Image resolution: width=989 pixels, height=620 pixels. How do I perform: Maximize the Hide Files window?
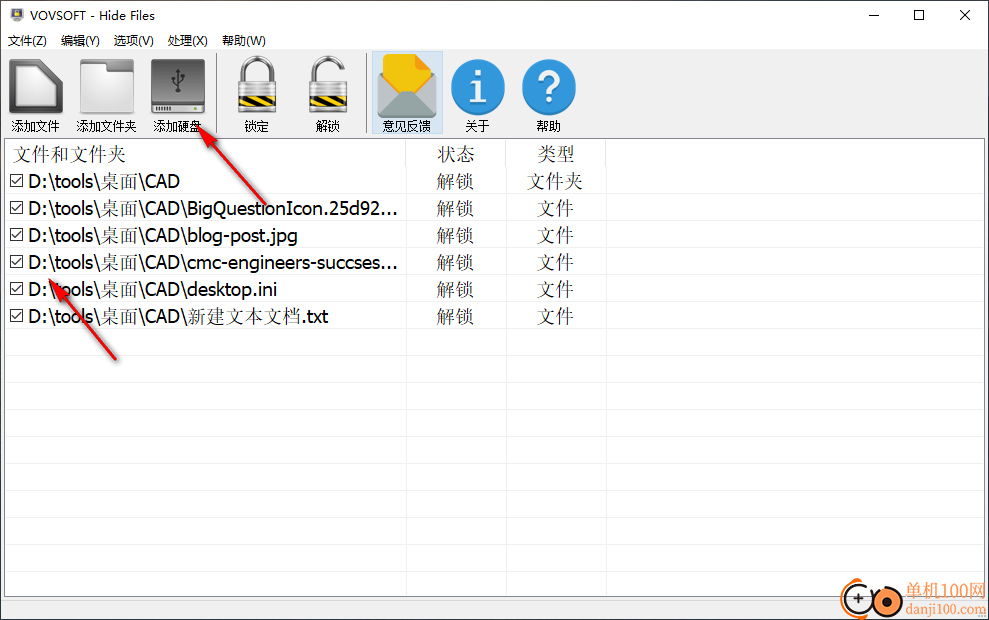919,15
